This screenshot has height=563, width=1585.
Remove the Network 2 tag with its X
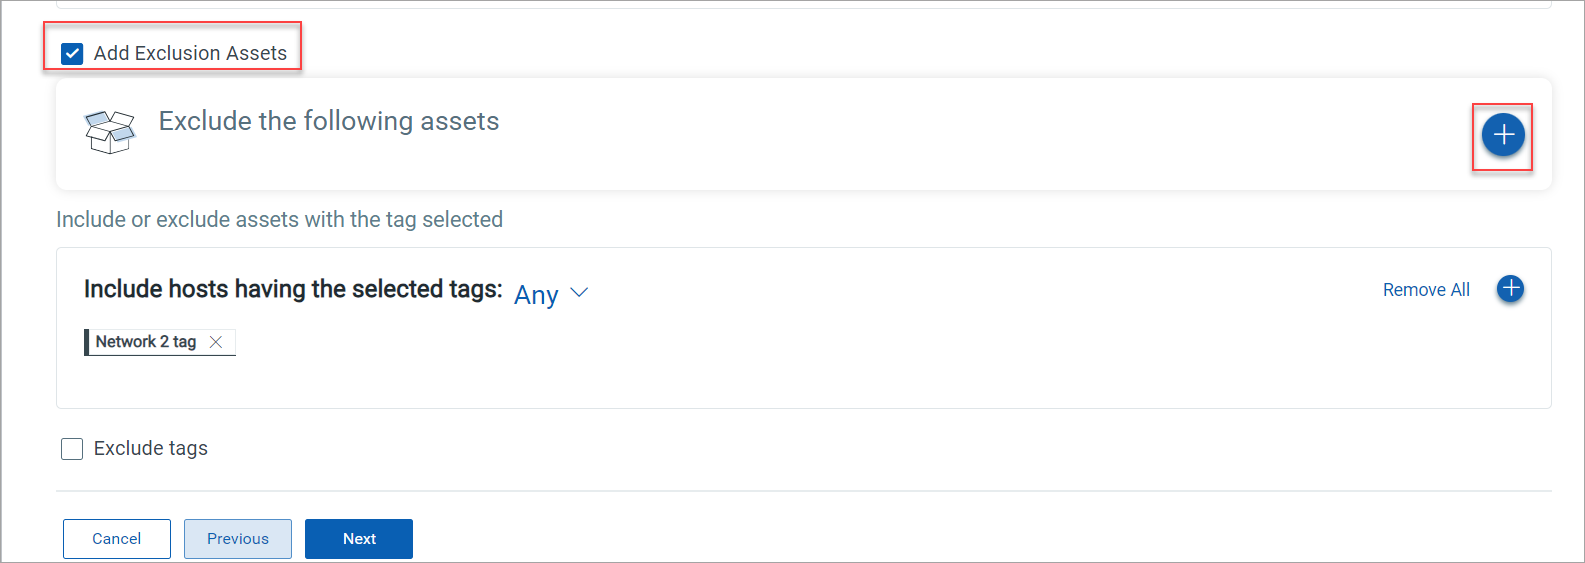(216, 342)
